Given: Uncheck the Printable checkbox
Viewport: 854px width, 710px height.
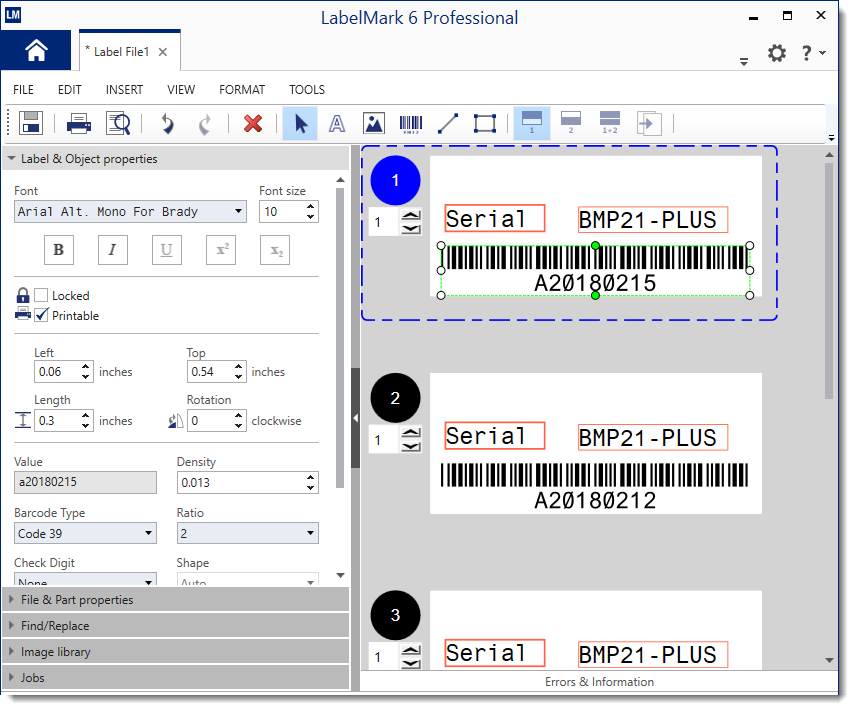Looking at the screenshot, I should coord(42,315).
